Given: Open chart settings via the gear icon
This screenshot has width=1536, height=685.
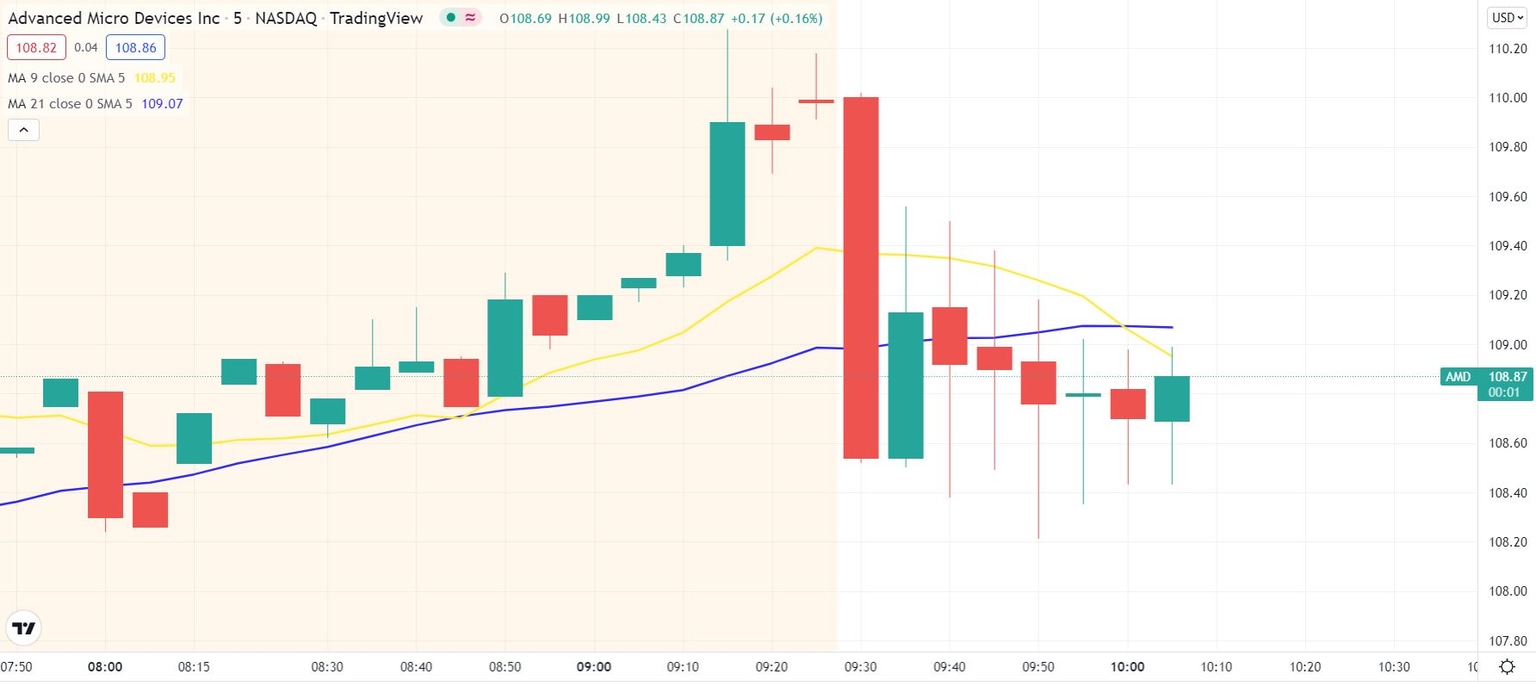Looking at the screenshot, I should [1508, 666].
